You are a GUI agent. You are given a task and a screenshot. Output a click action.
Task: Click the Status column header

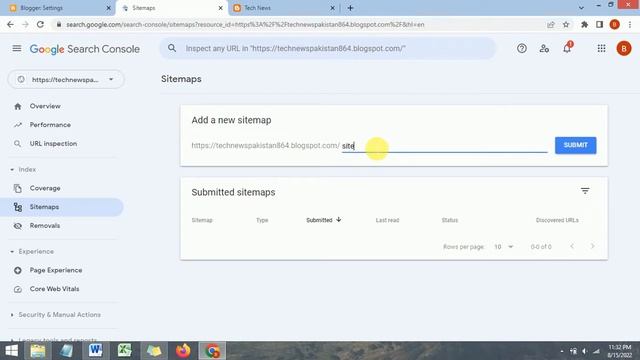(x=449, y=220)
